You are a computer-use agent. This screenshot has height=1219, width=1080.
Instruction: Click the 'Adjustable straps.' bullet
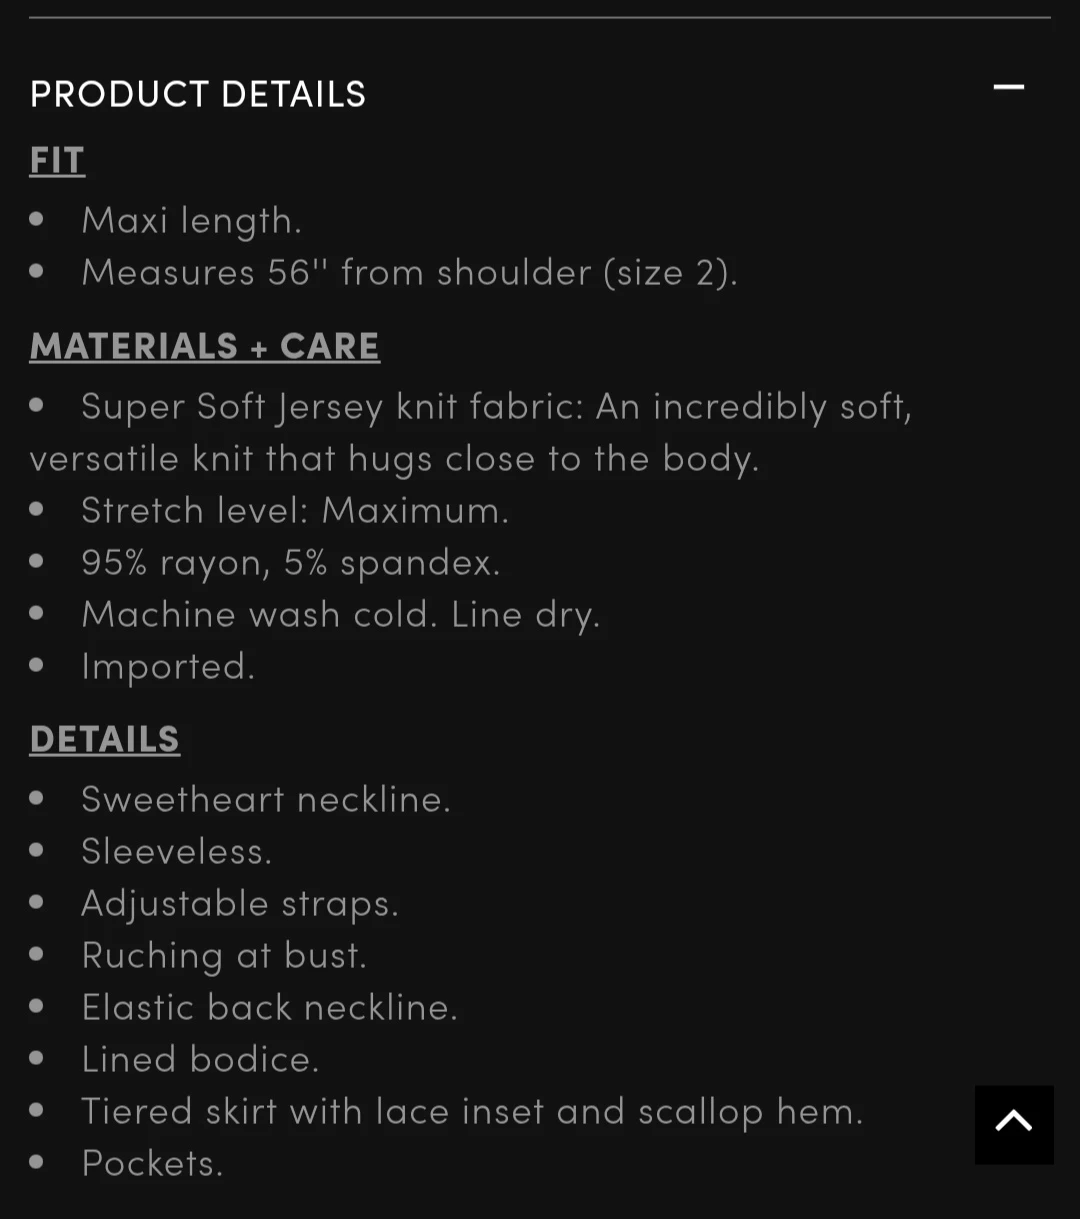(x=241, y=903)
